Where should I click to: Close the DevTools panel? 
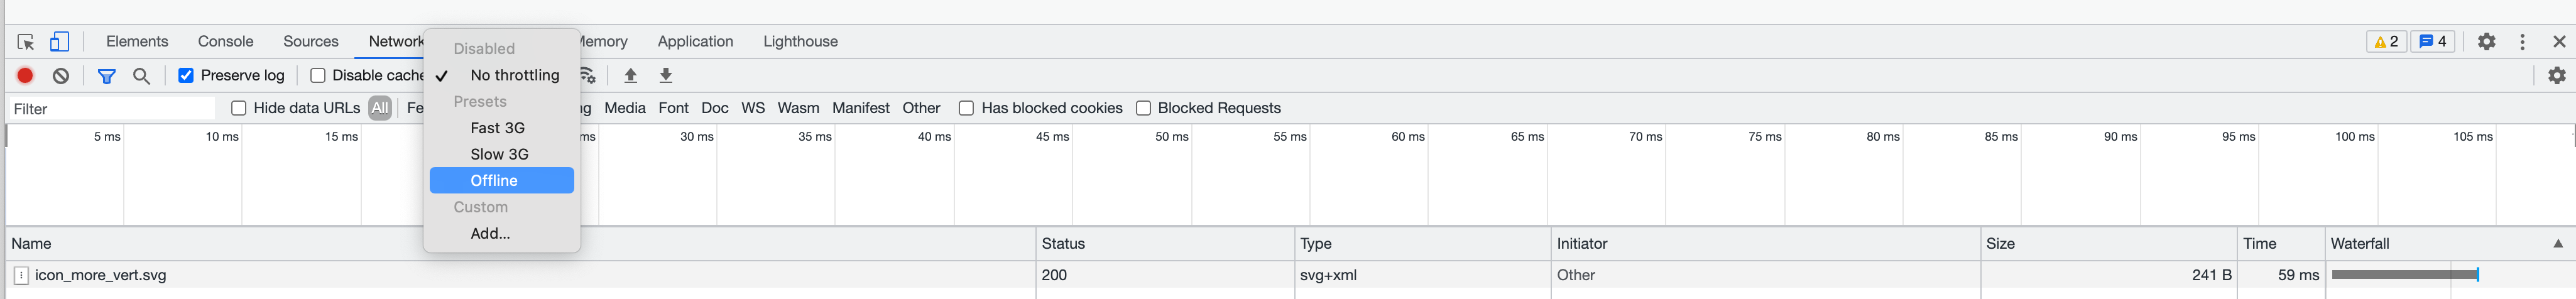tap(2559, 42)
